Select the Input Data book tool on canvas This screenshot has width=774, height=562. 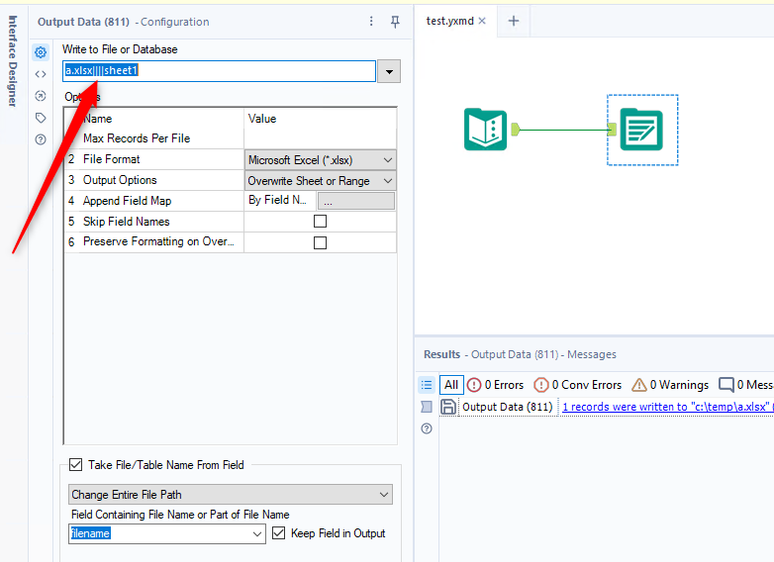[485, 130]
